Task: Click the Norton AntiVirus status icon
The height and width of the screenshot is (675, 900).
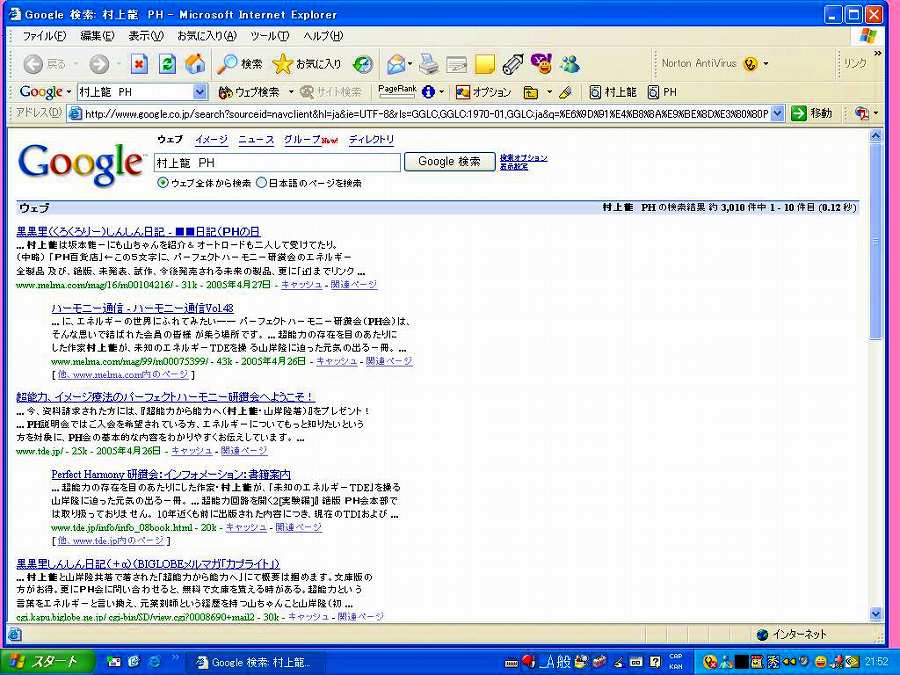Action: (x=750, y=64)
